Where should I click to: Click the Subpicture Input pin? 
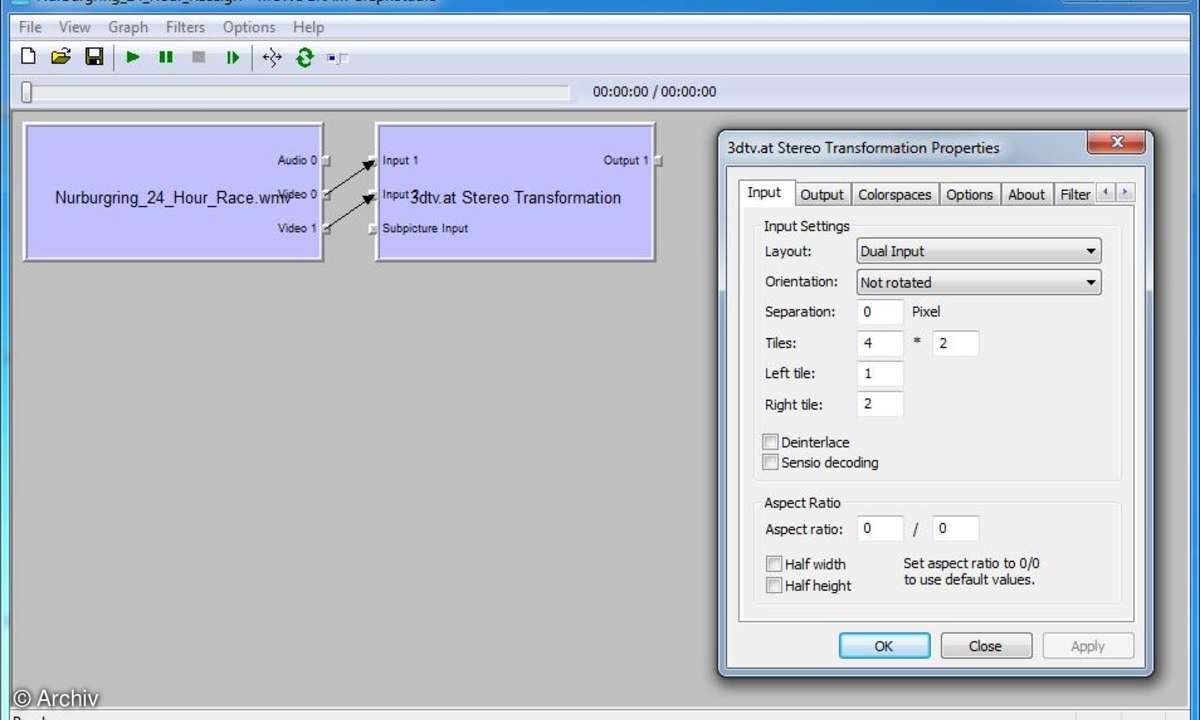(371, 229)
